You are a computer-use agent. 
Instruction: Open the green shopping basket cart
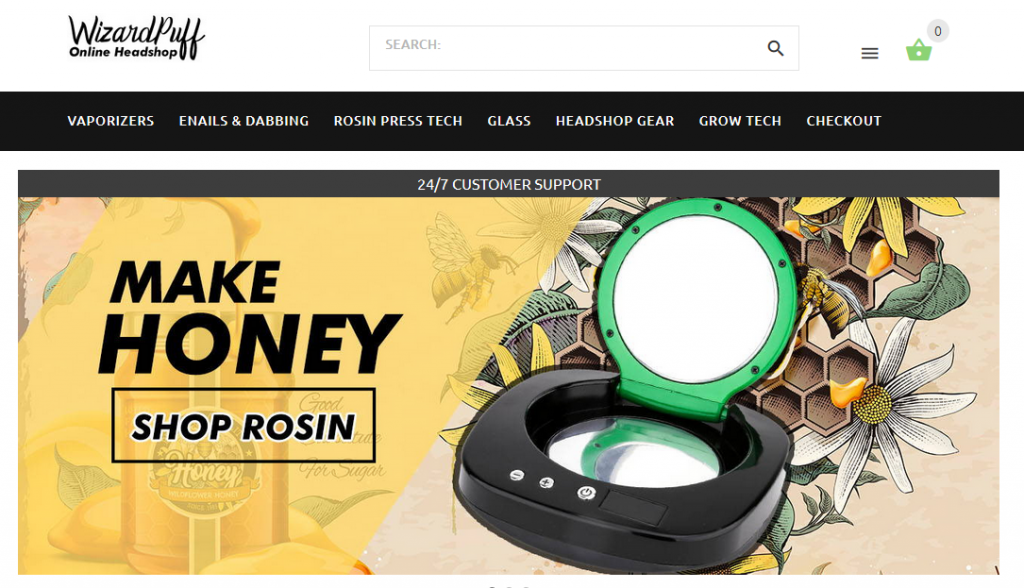tap(918, 50)
